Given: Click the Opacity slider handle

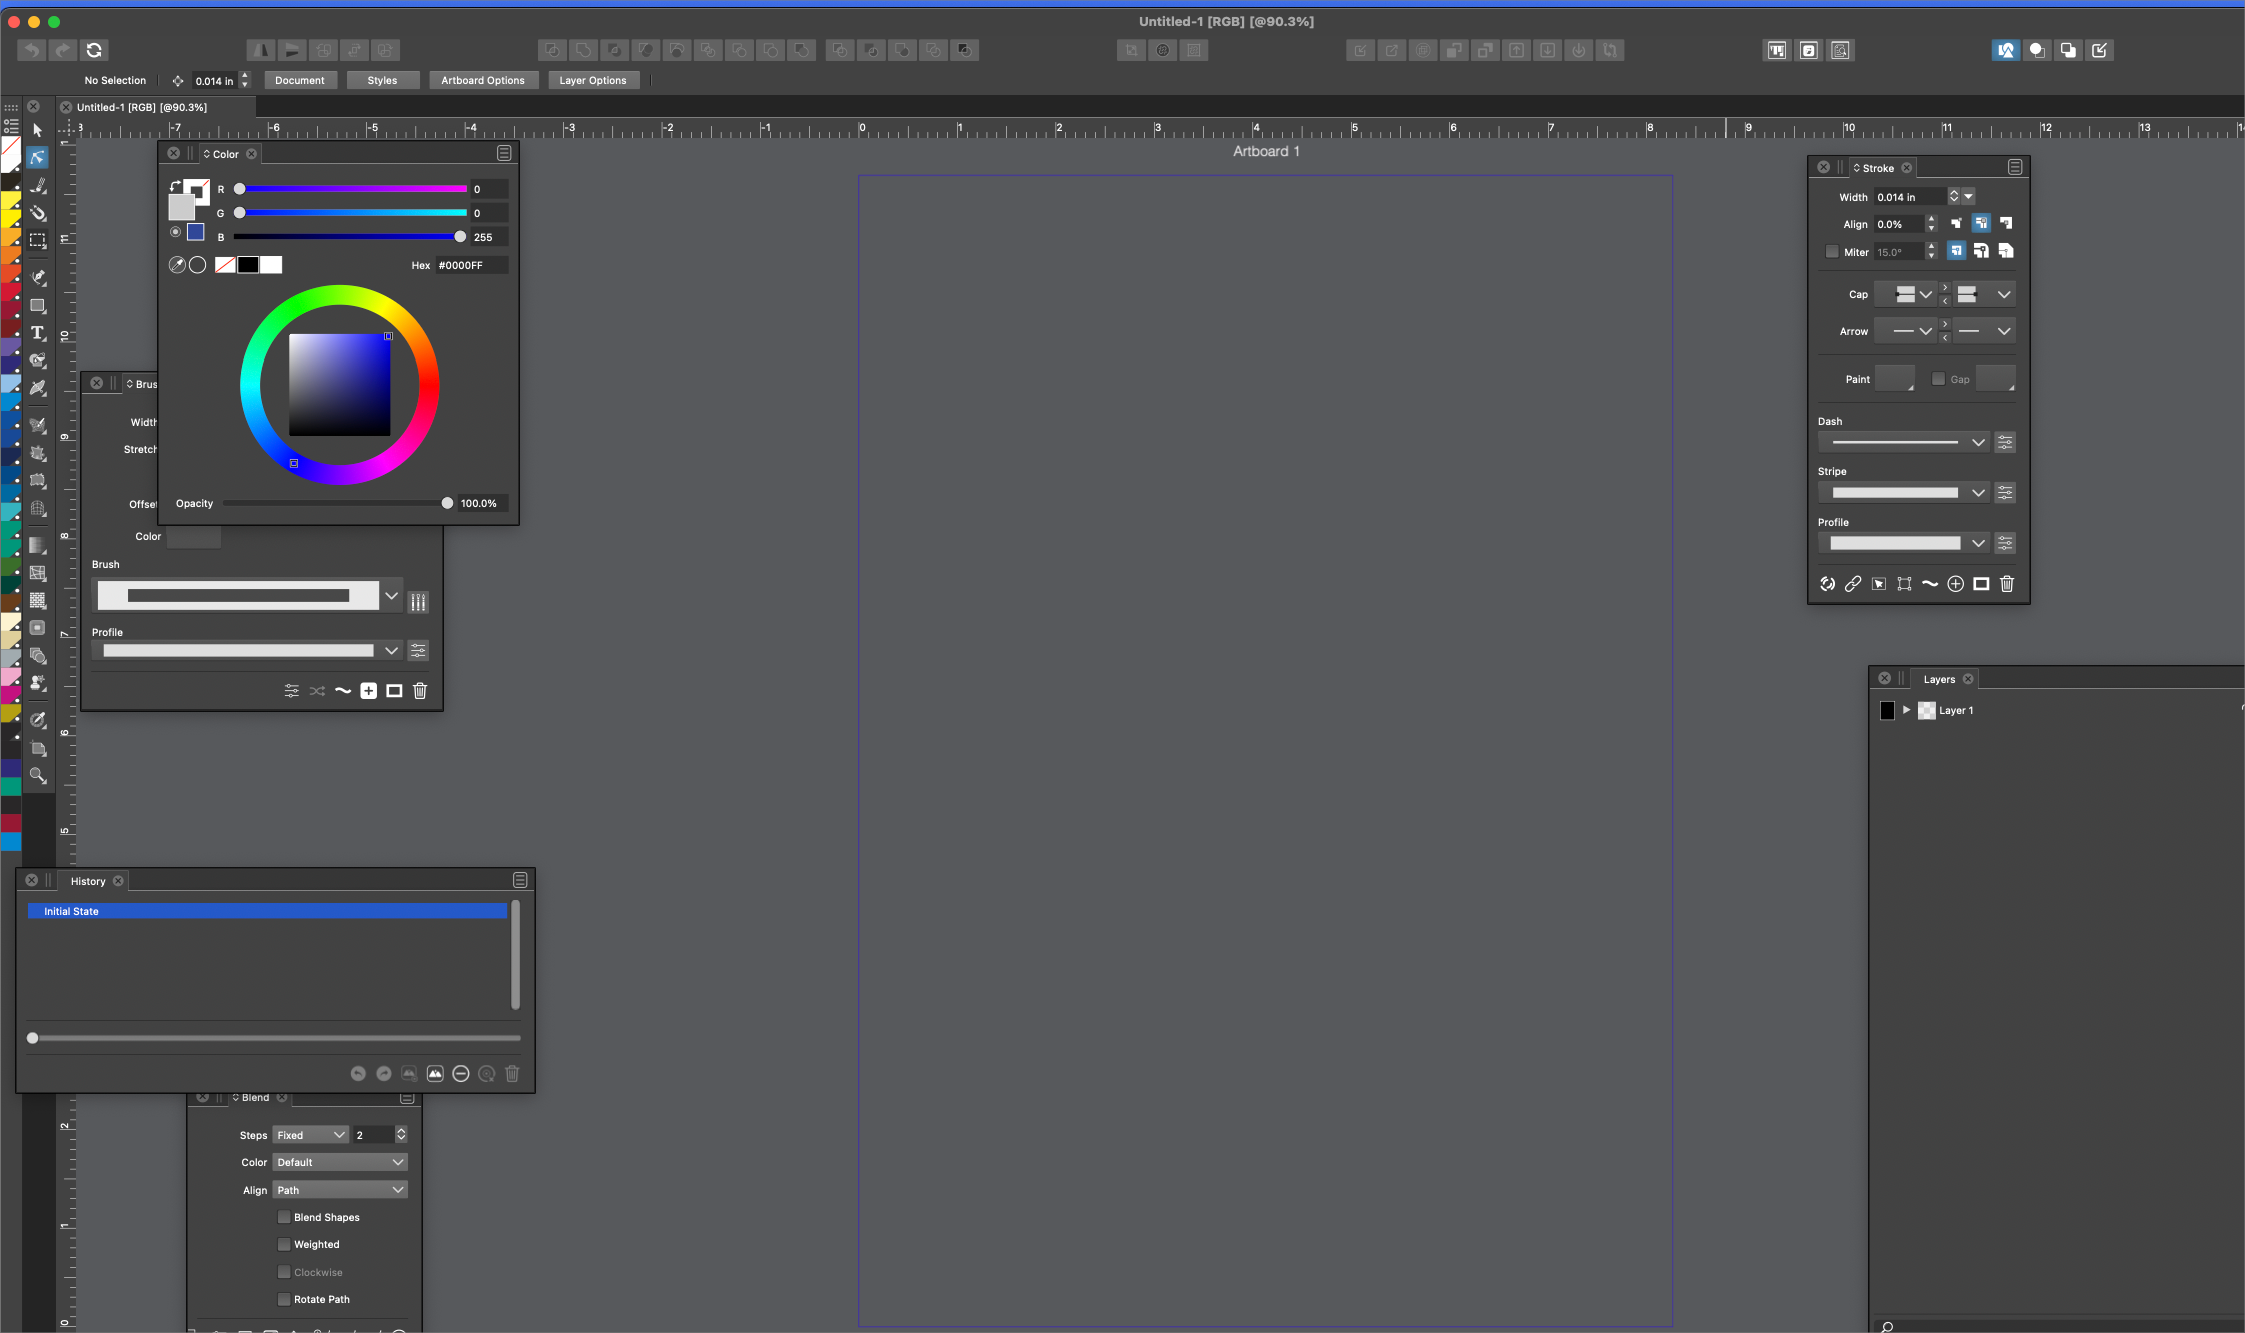Looking at the screenshot, I should (x=447, y=503).
